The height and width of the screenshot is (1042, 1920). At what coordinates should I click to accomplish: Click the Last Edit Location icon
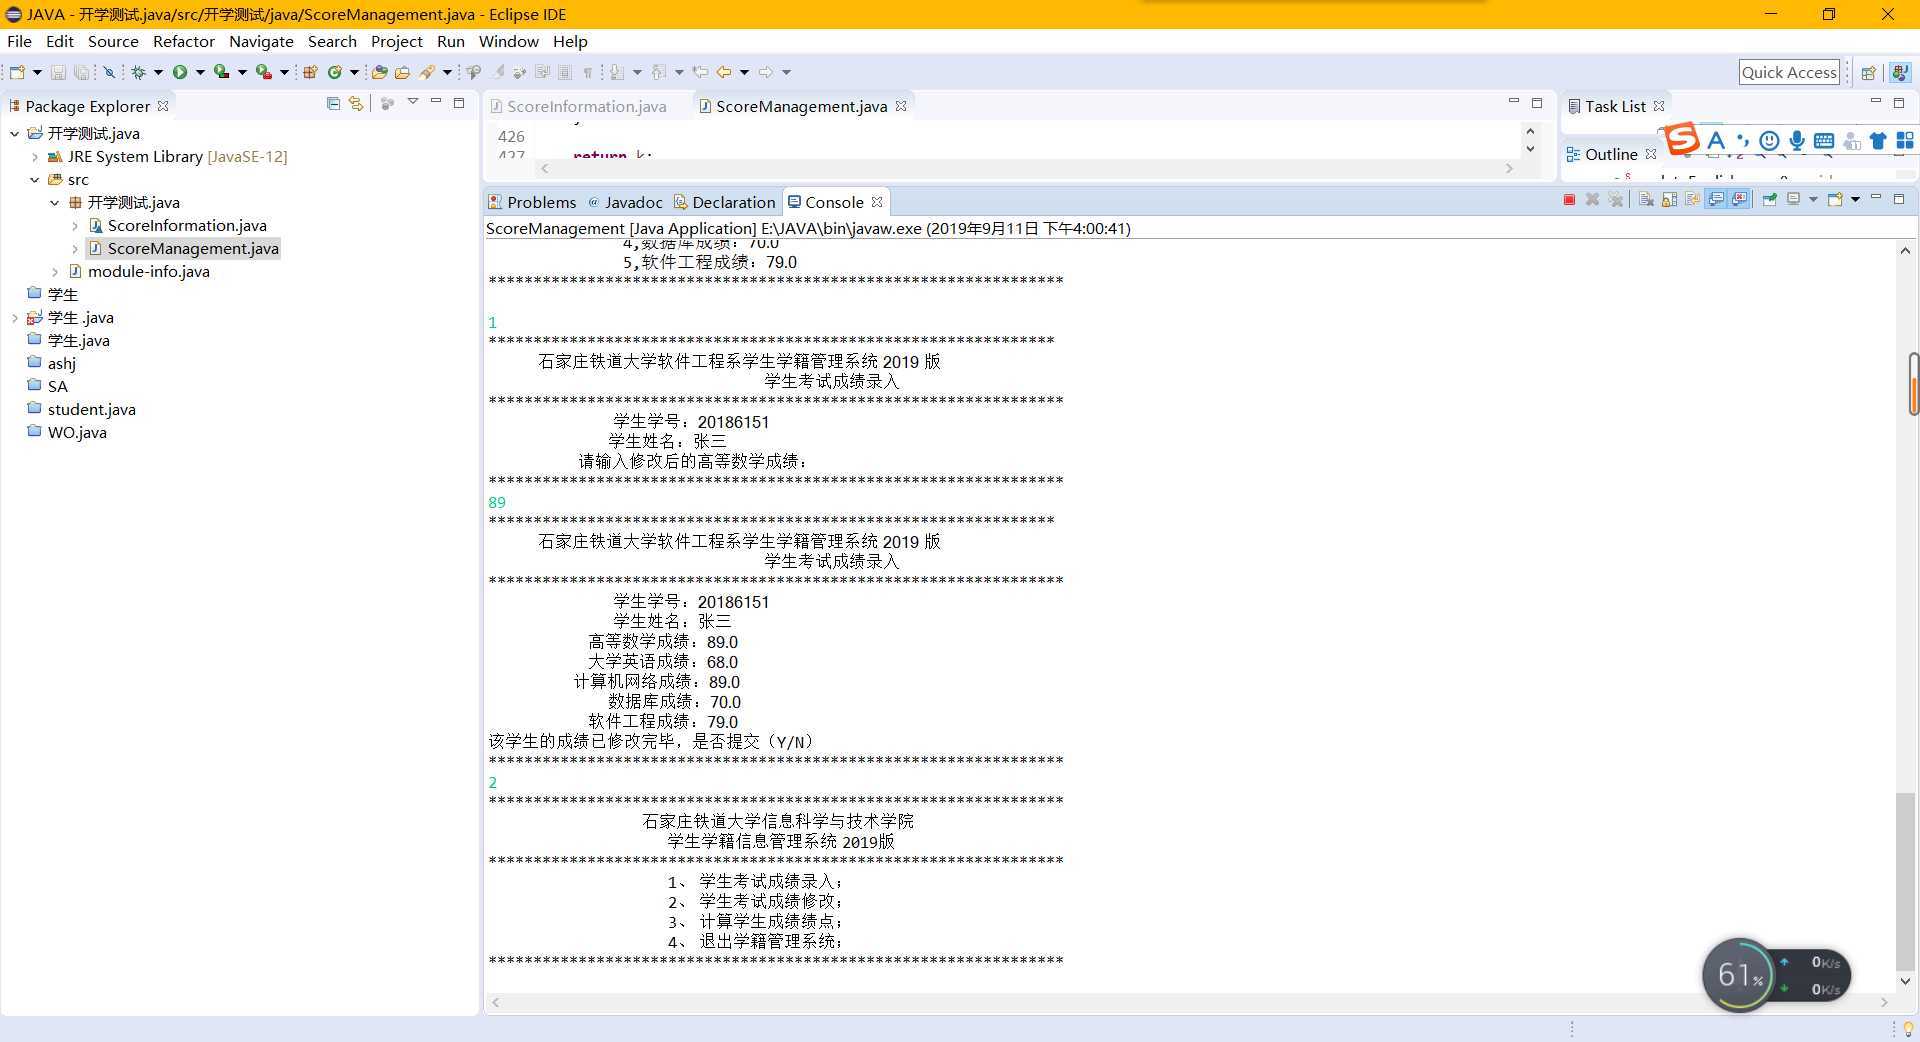coord(700,72)
